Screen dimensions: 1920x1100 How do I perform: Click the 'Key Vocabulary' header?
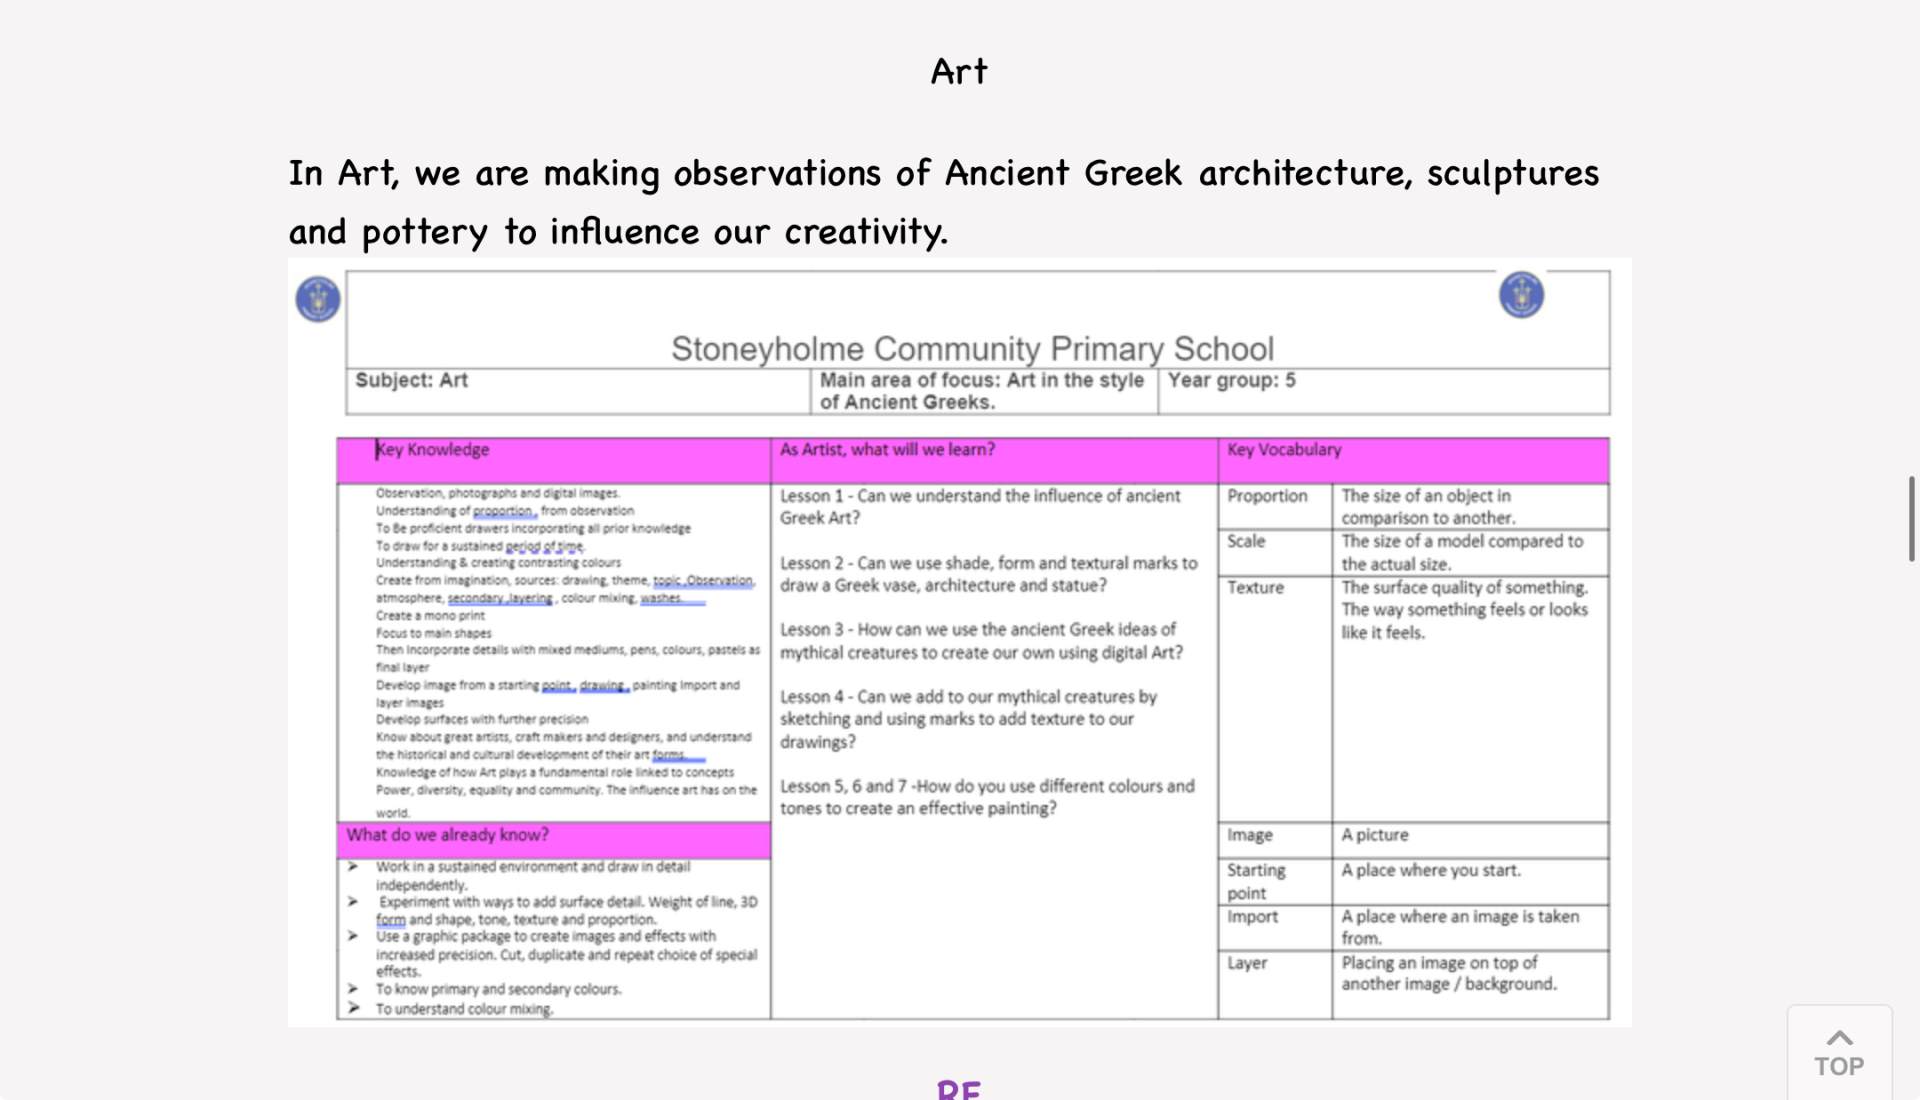click(1414, 460)
